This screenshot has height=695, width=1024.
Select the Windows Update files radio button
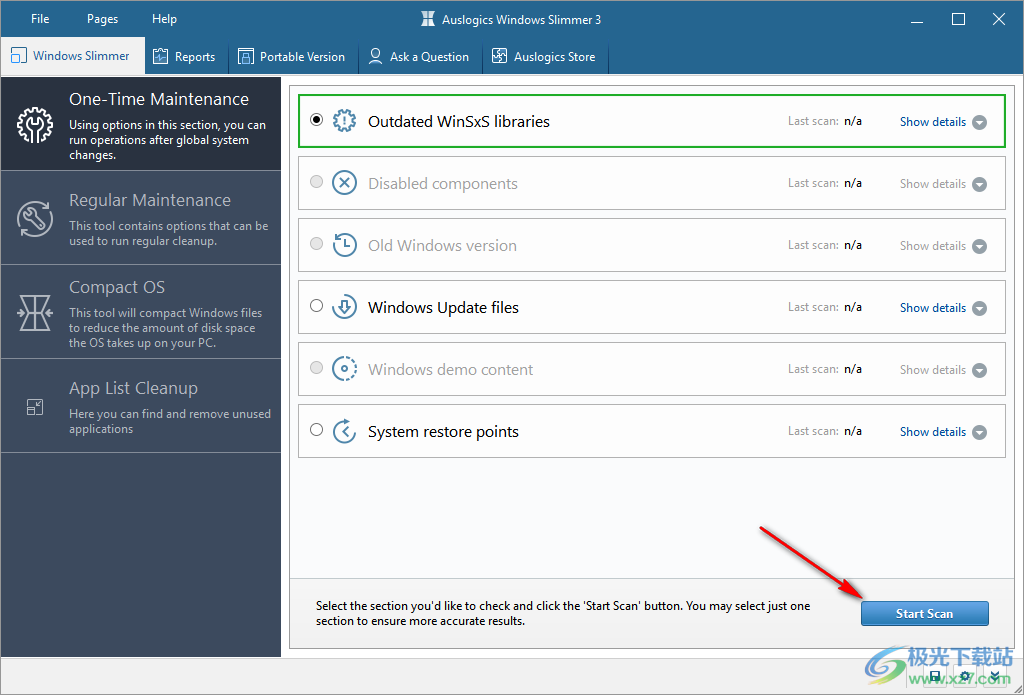[317, 306]
